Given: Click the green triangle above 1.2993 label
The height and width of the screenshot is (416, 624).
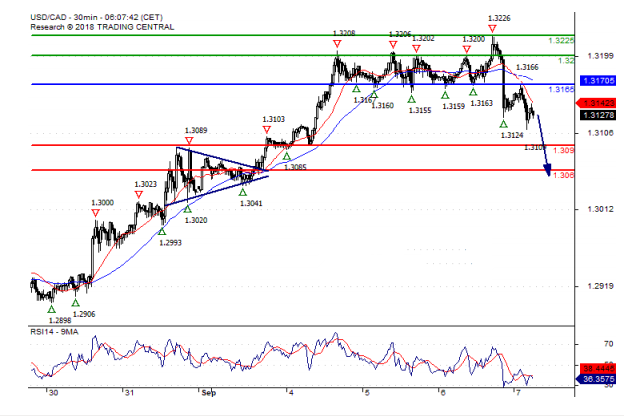Looking at the screenshot, I should pos(162,232).
